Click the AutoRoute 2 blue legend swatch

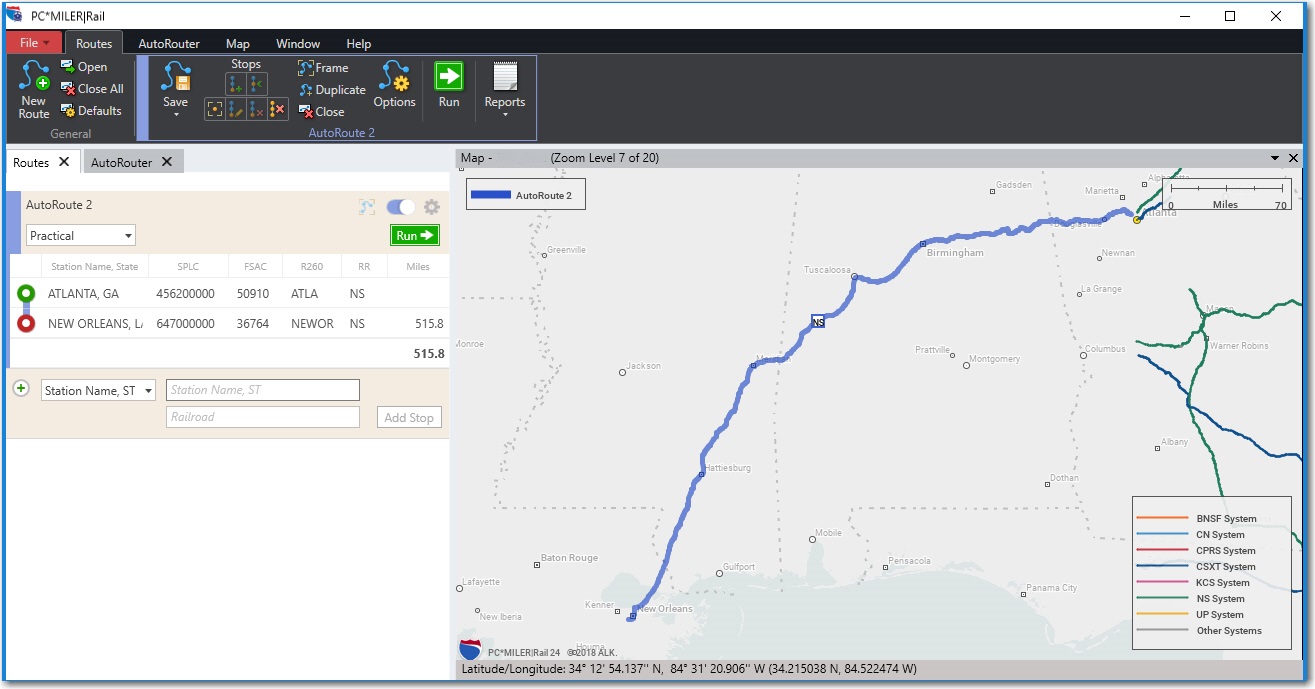point(491,195)
